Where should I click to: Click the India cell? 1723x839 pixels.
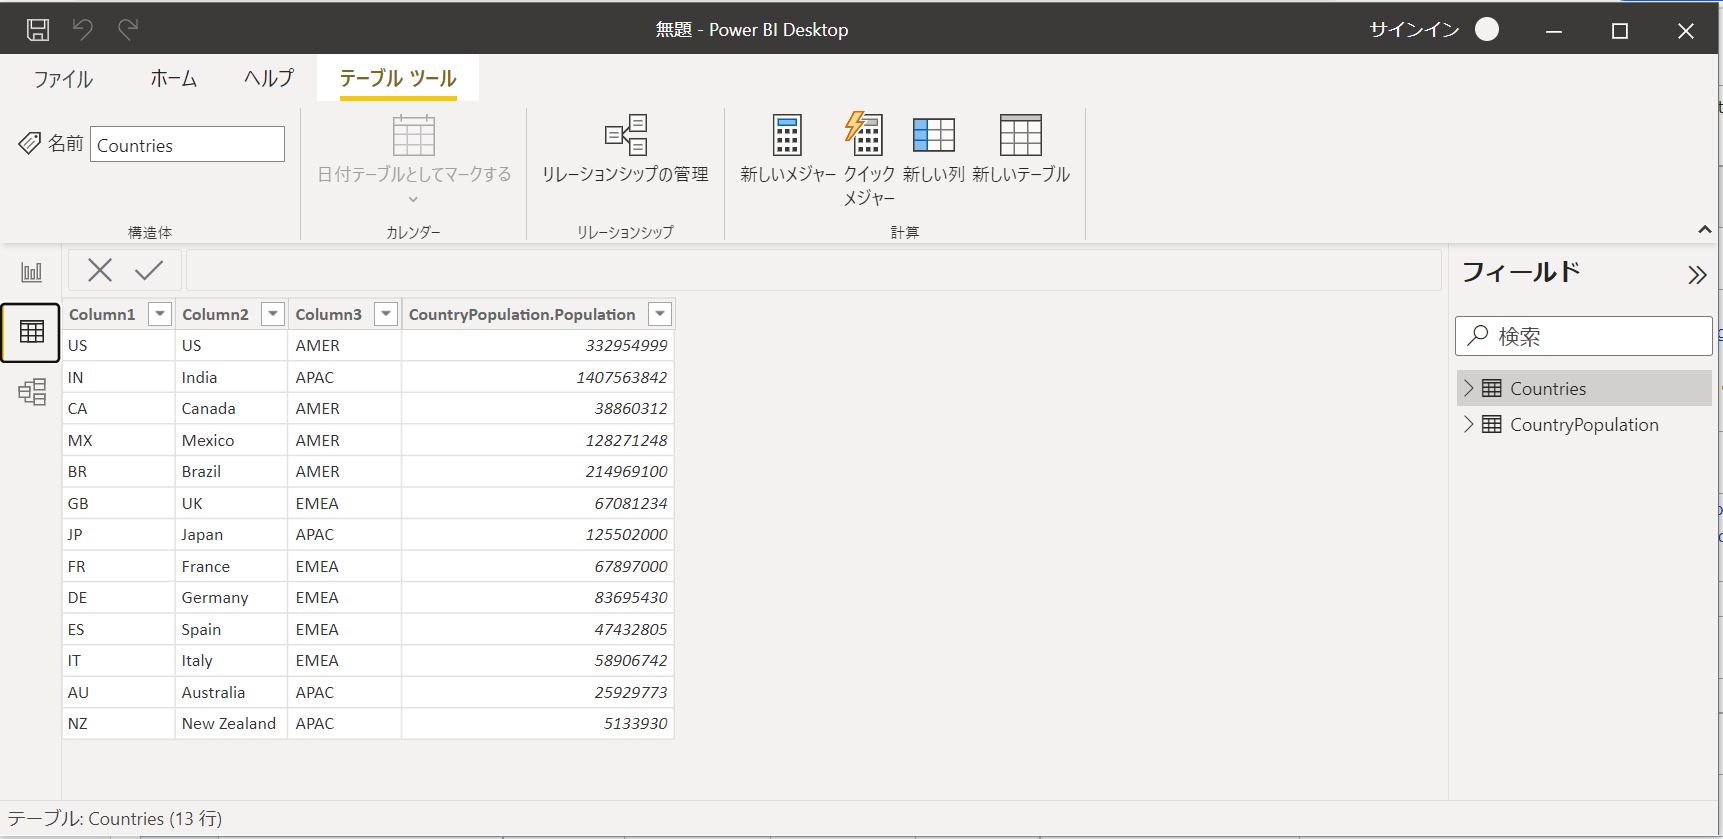click(x=231, y=377)
